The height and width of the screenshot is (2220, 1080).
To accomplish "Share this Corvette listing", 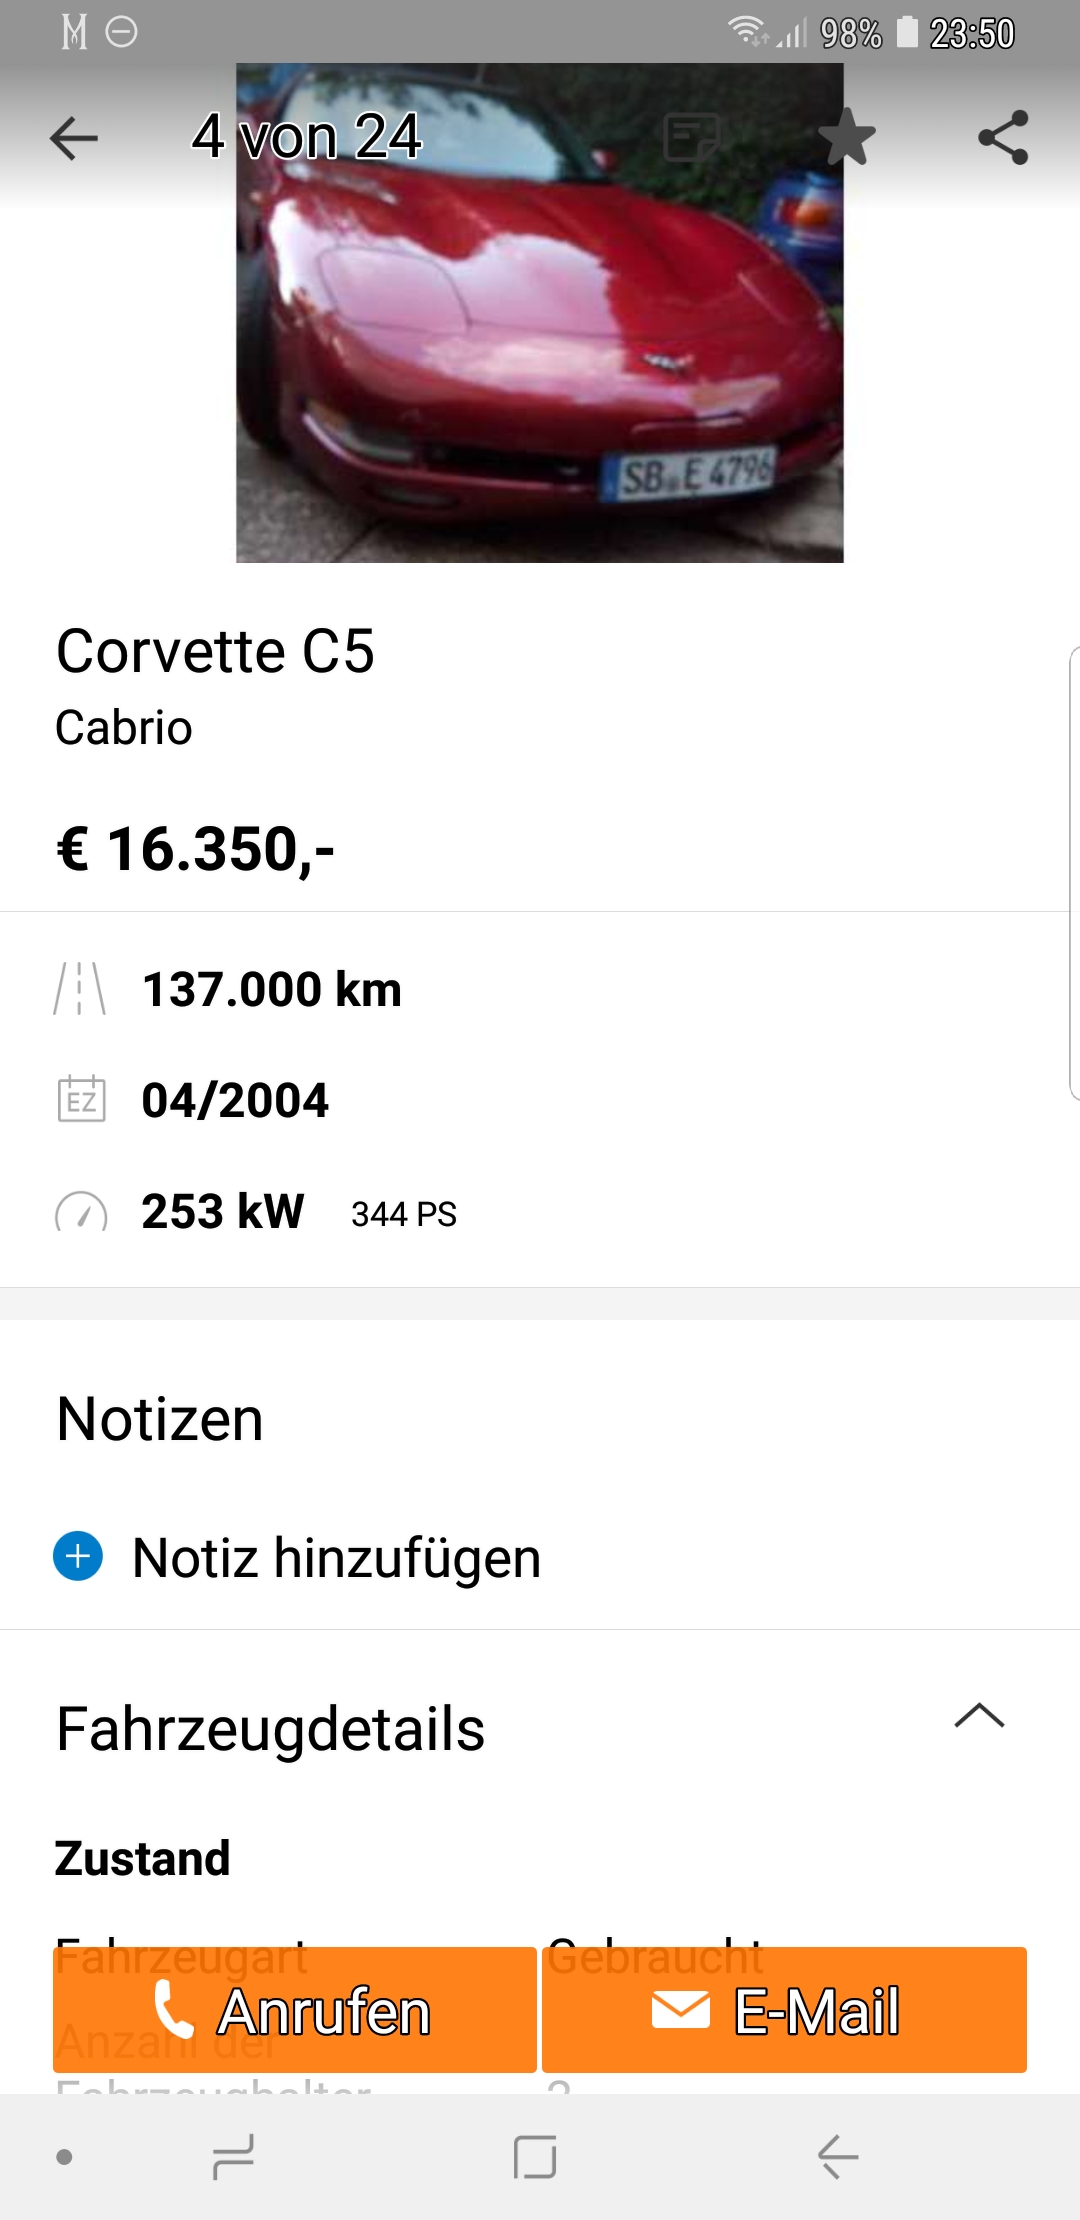I will pyautogui.click(x=1003, y=138).
